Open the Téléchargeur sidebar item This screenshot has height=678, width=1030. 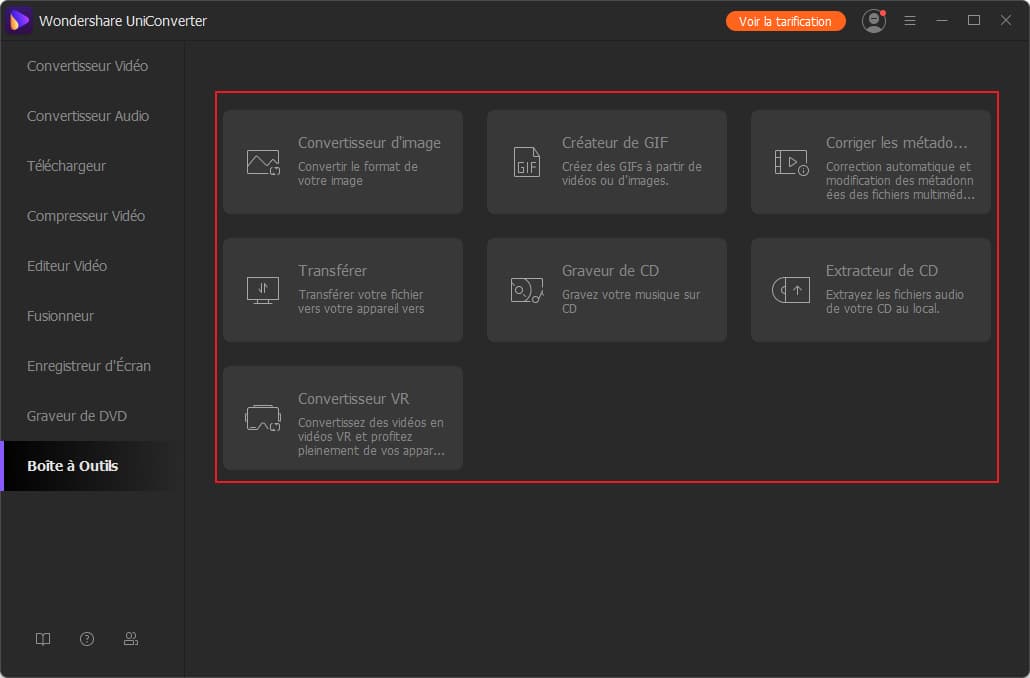coord(66,166)
